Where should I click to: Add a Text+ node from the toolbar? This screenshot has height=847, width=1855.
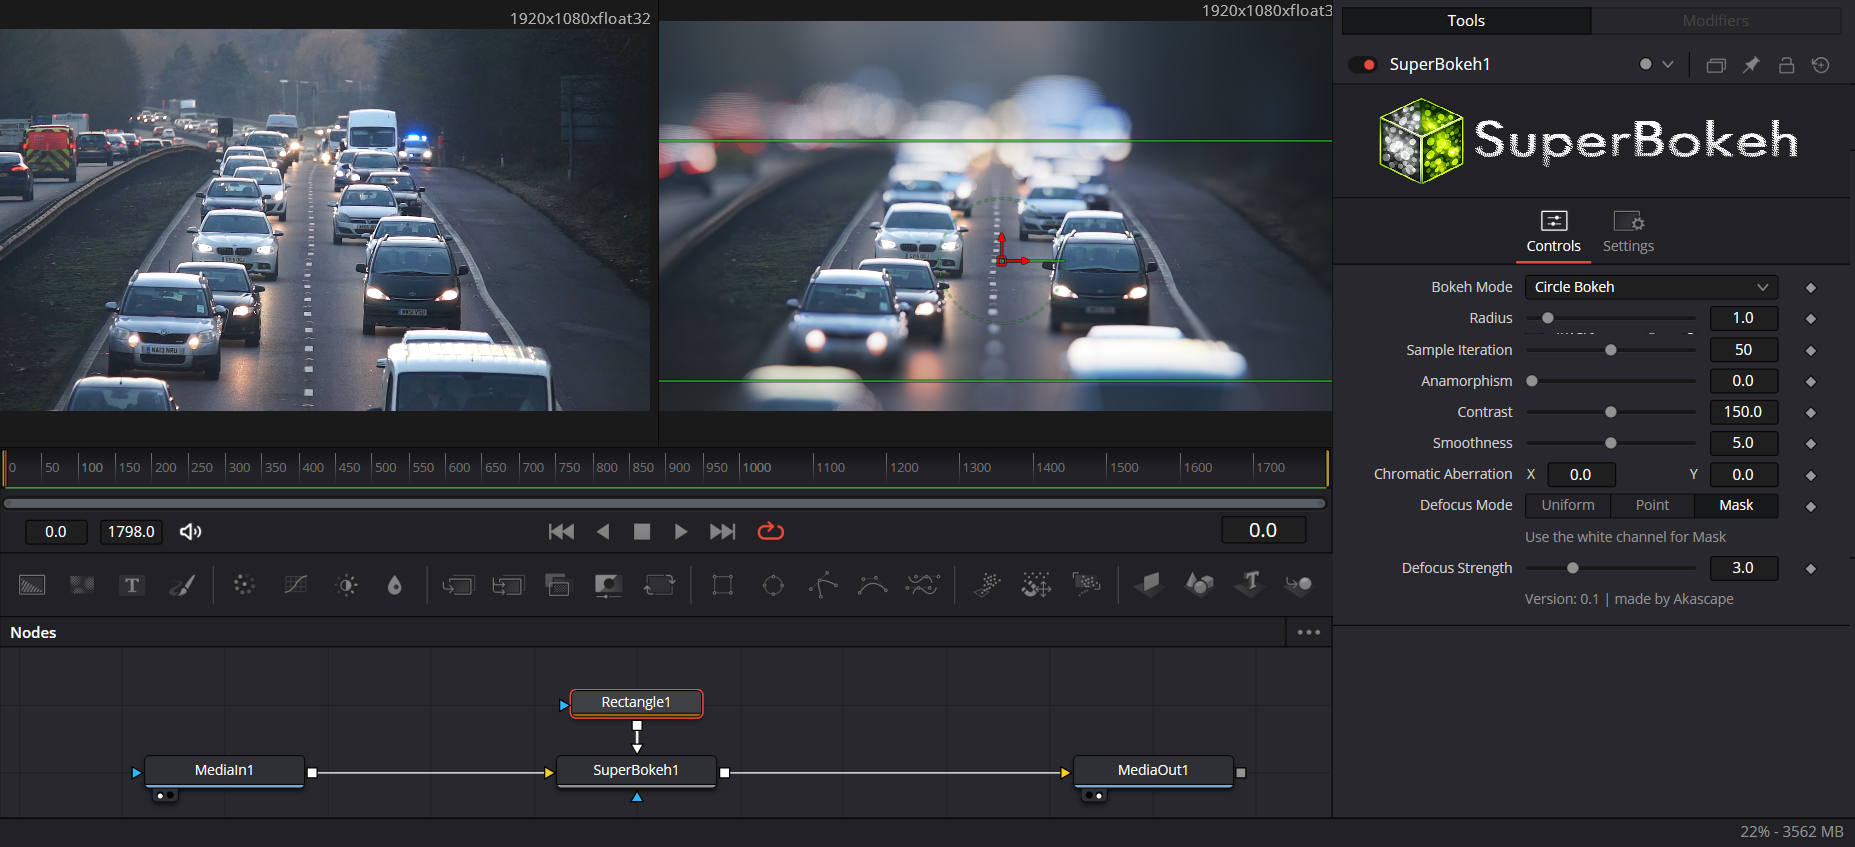[132, 585]
